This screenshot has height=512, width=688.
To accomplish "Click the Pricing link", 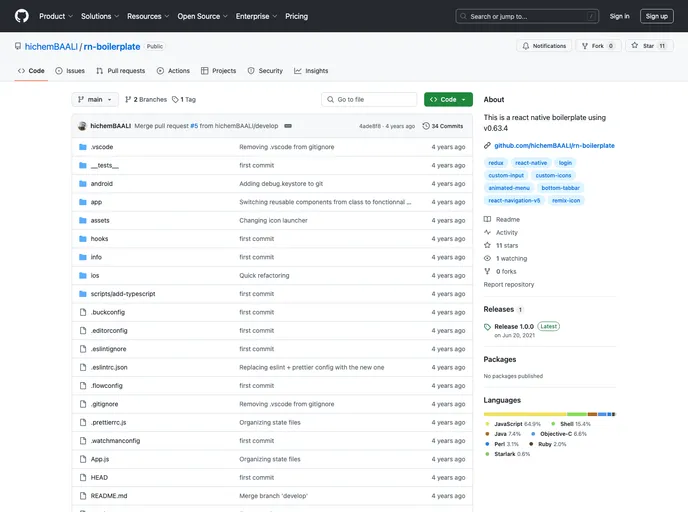I will (297, 16).
